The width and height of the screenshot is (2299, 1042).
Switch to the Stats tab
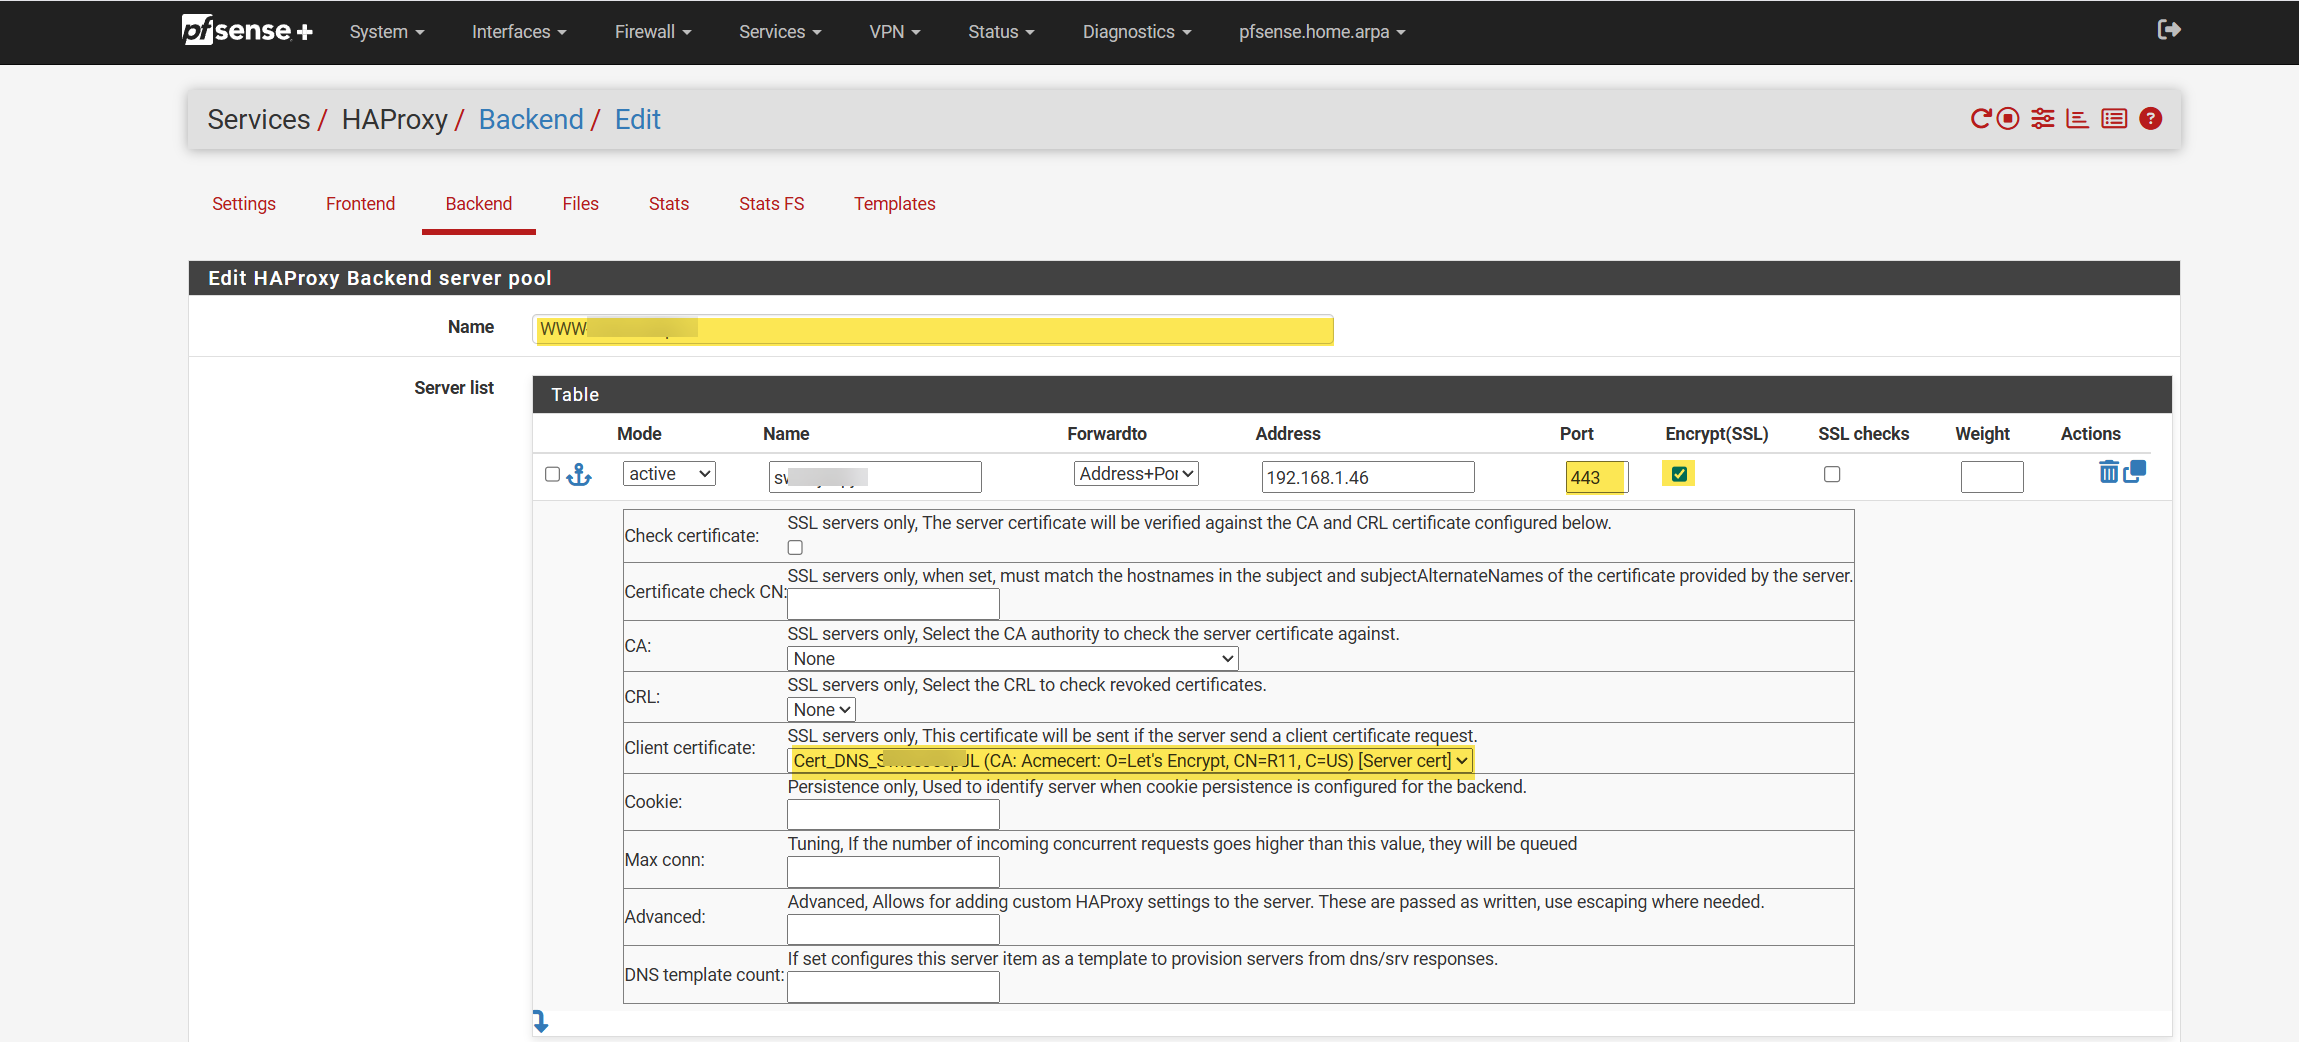pyautogui.click(x=669, y=204)
